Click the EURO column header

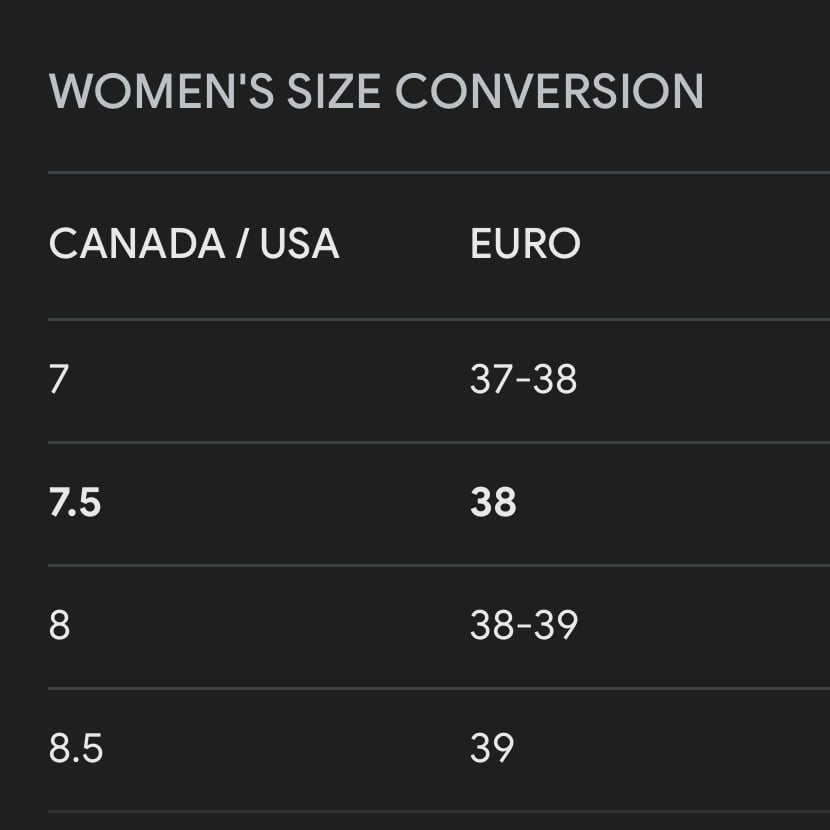tap(525, 243)
